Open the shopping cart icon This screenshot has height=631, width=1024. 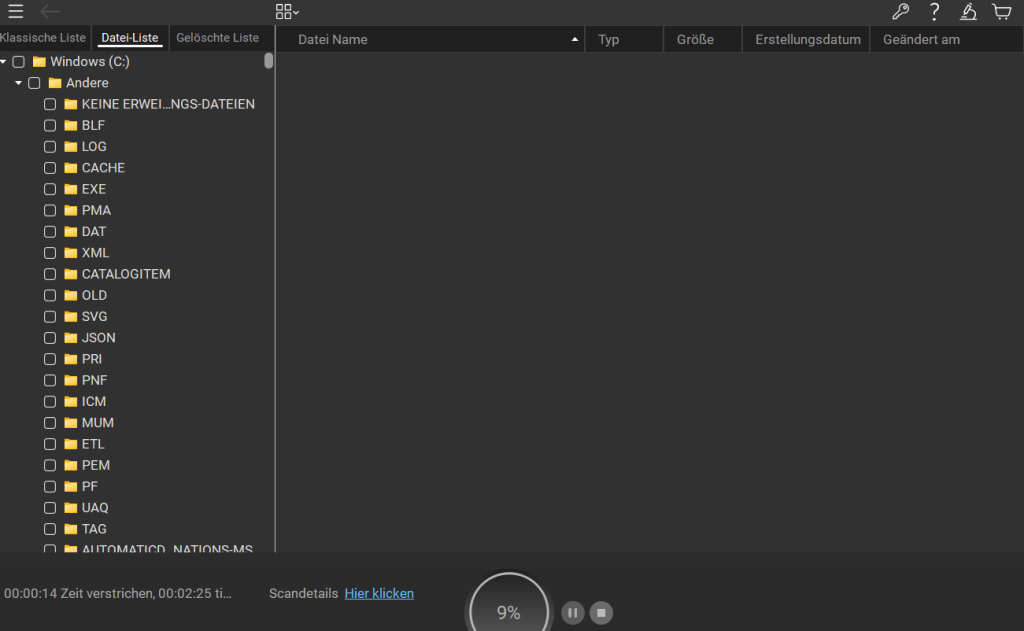pos(1001,12)
